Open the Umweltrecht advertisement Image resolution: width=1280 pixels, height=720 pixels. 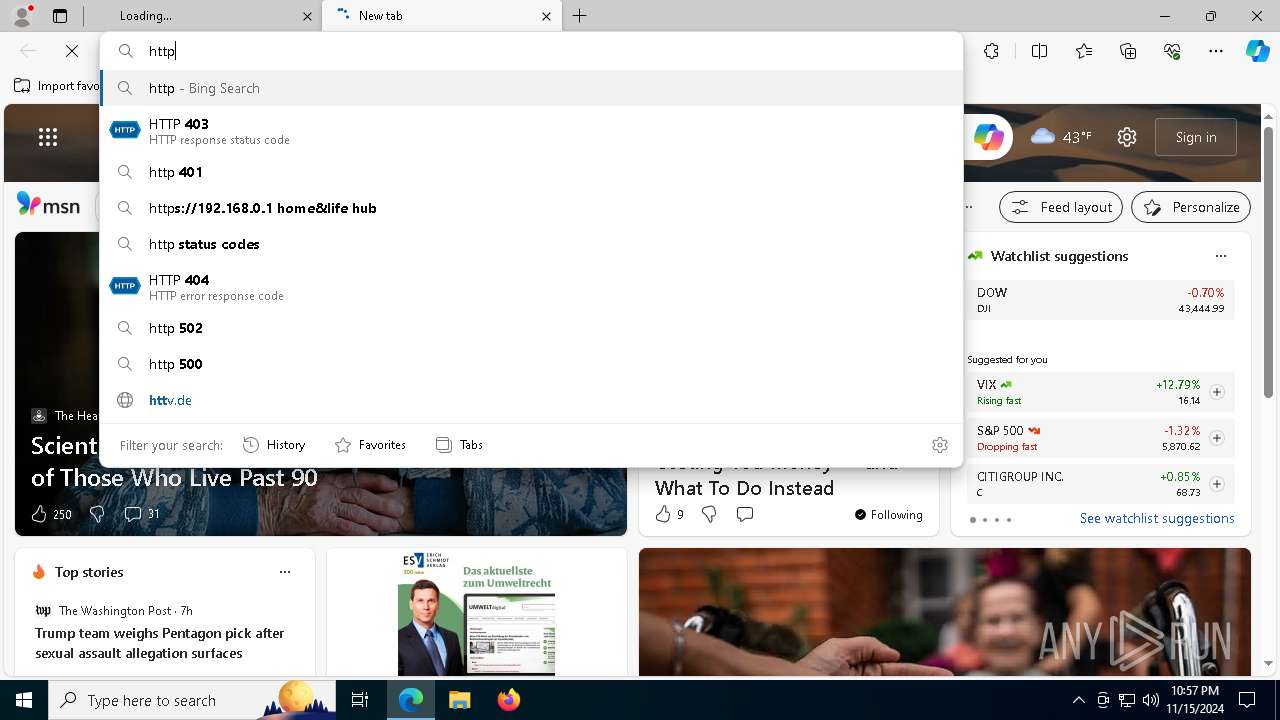(476, 612)
